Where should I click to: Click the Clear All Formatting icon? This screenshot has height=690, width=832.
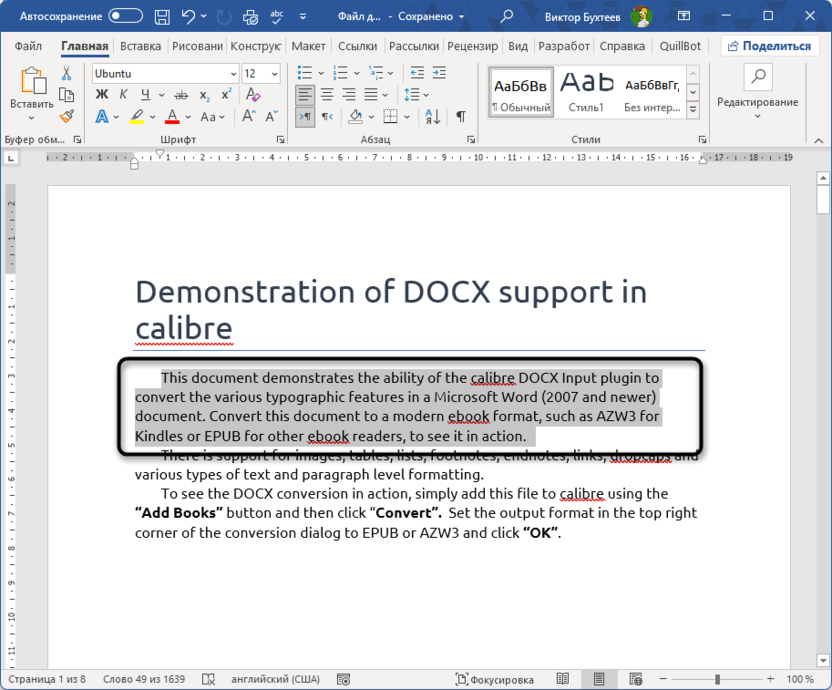tap(252, 94)
